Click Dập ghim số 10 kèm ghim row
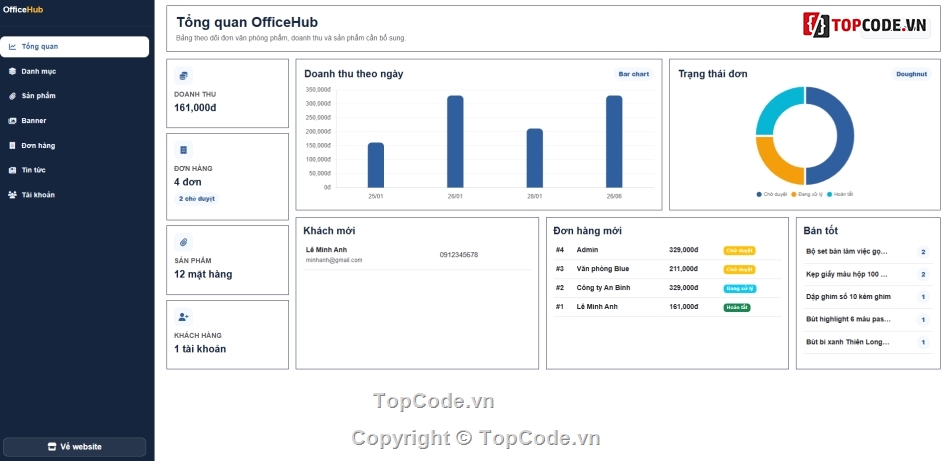This screenshot has width=950, height=461. click(868, 297)
